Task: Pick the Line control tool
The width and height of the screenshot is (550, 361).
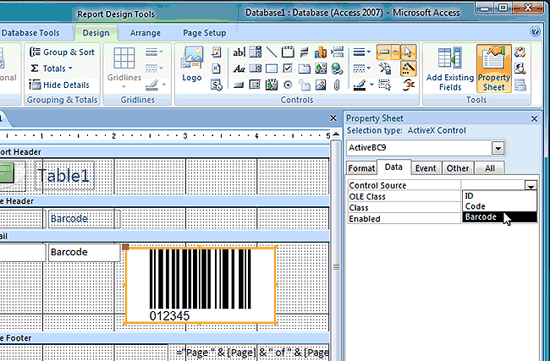Action: pyautogui.click(x=271, y=52)
